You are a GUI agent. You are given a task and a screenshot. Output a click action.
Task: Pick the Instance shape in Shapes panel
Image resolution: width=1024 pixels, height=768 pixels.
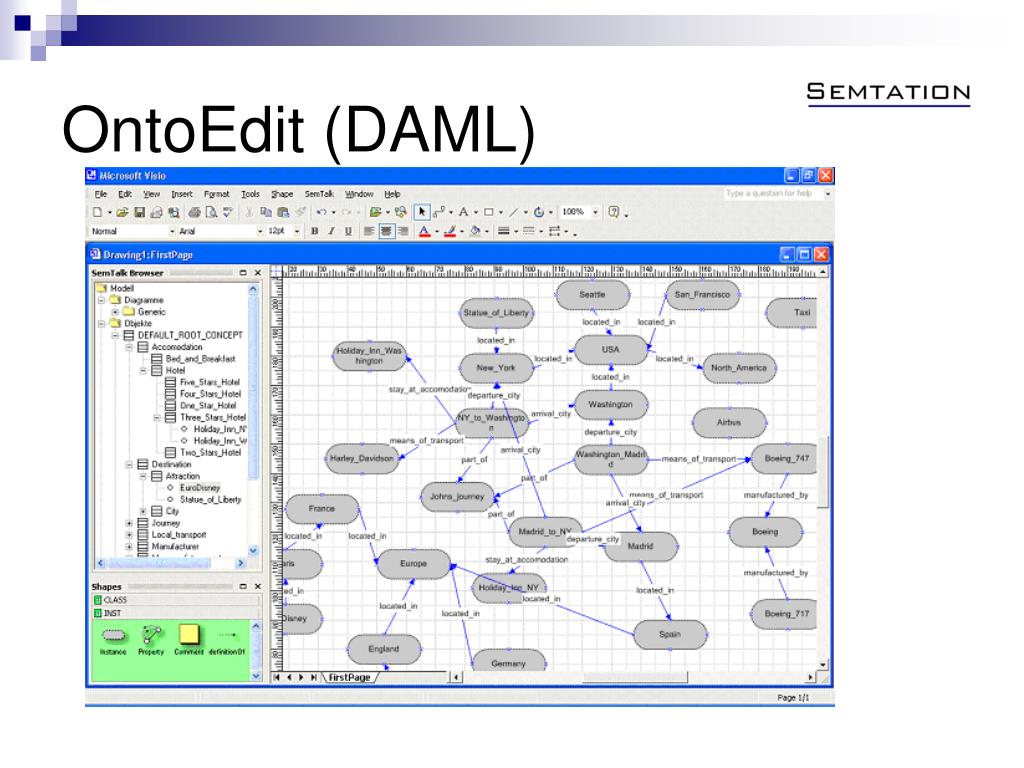click(113, 641)
